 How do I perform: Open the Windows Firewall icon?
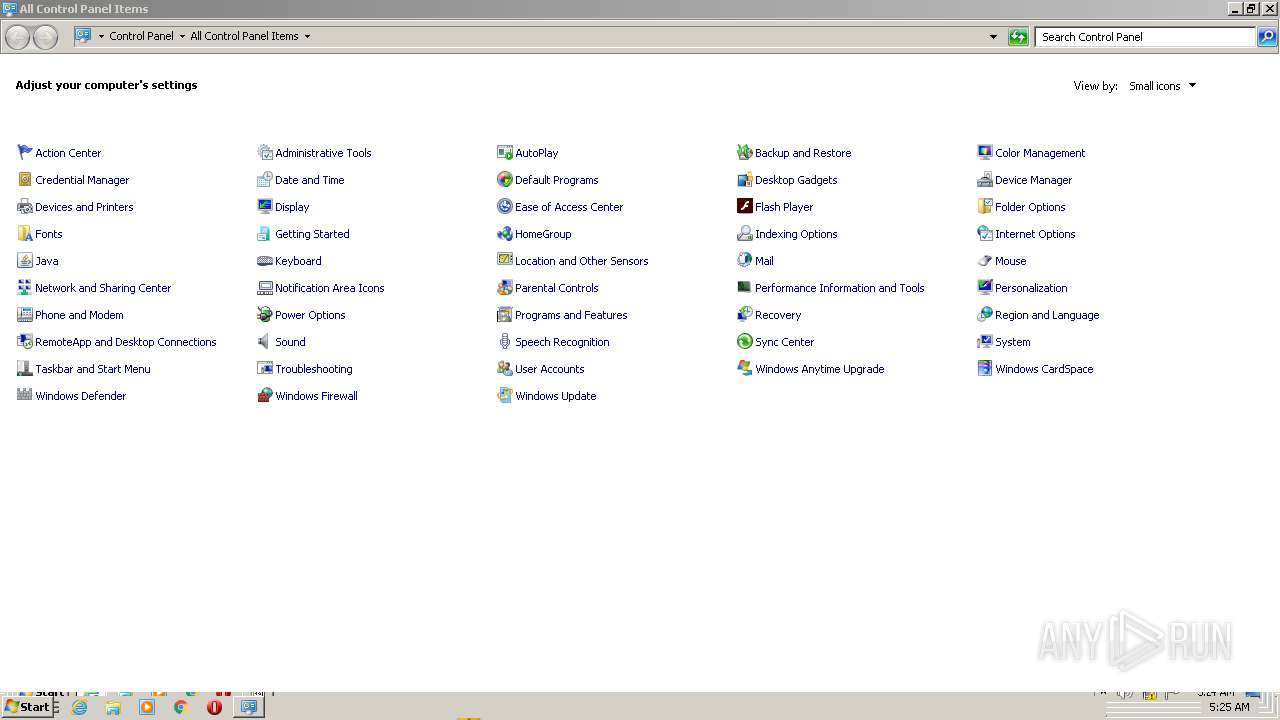click(265, 396)
